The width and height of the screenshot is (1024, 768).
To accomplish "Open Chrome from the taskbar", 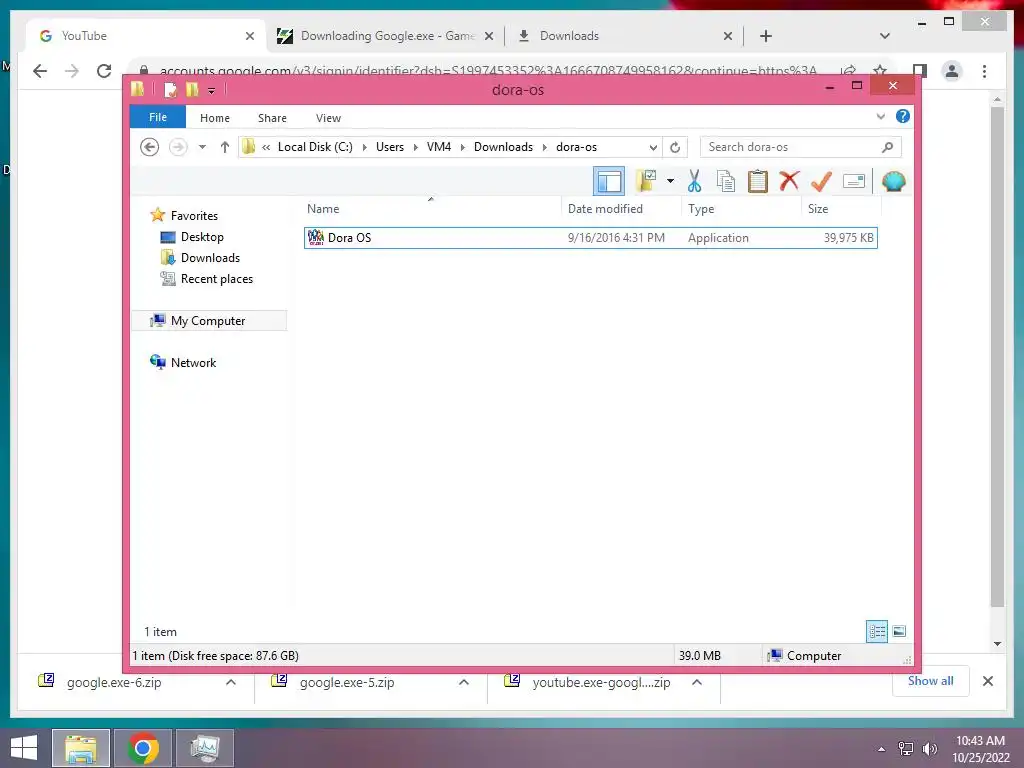I will [x=143, y=748].
